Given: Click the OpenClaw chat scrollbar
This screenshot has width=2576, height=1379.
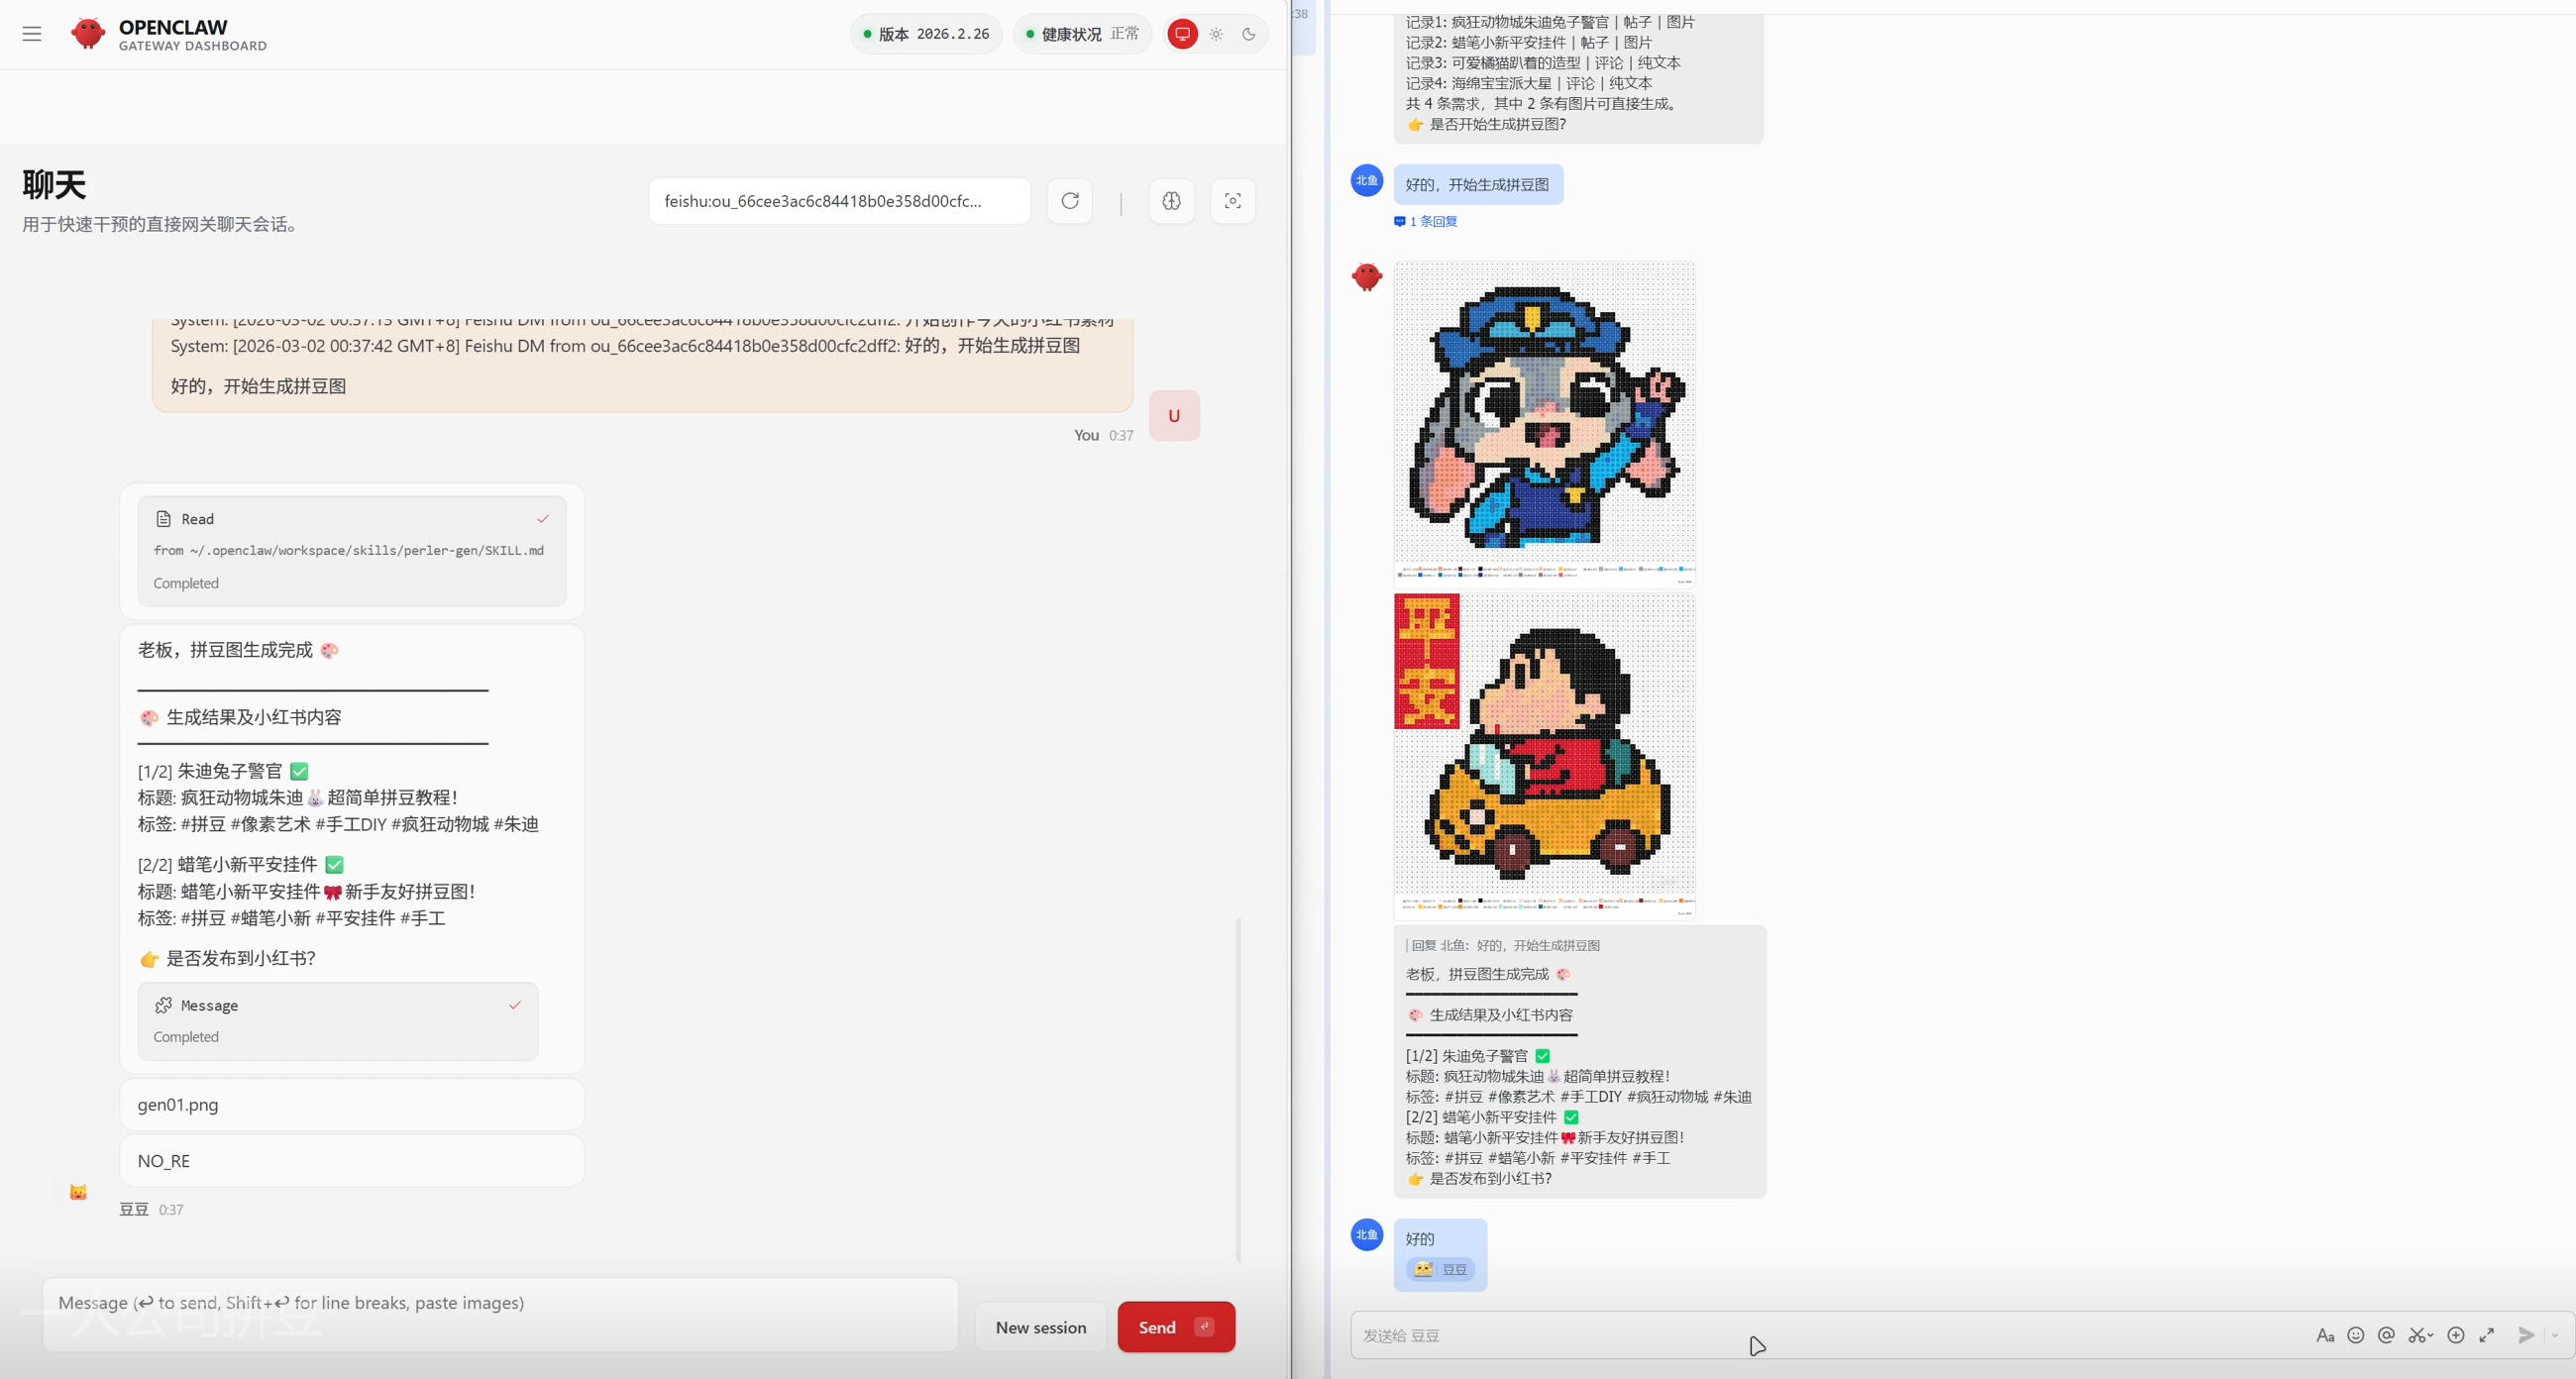Looking at the screenshot, I should pyautogui.click(x=1238, y=1090).
